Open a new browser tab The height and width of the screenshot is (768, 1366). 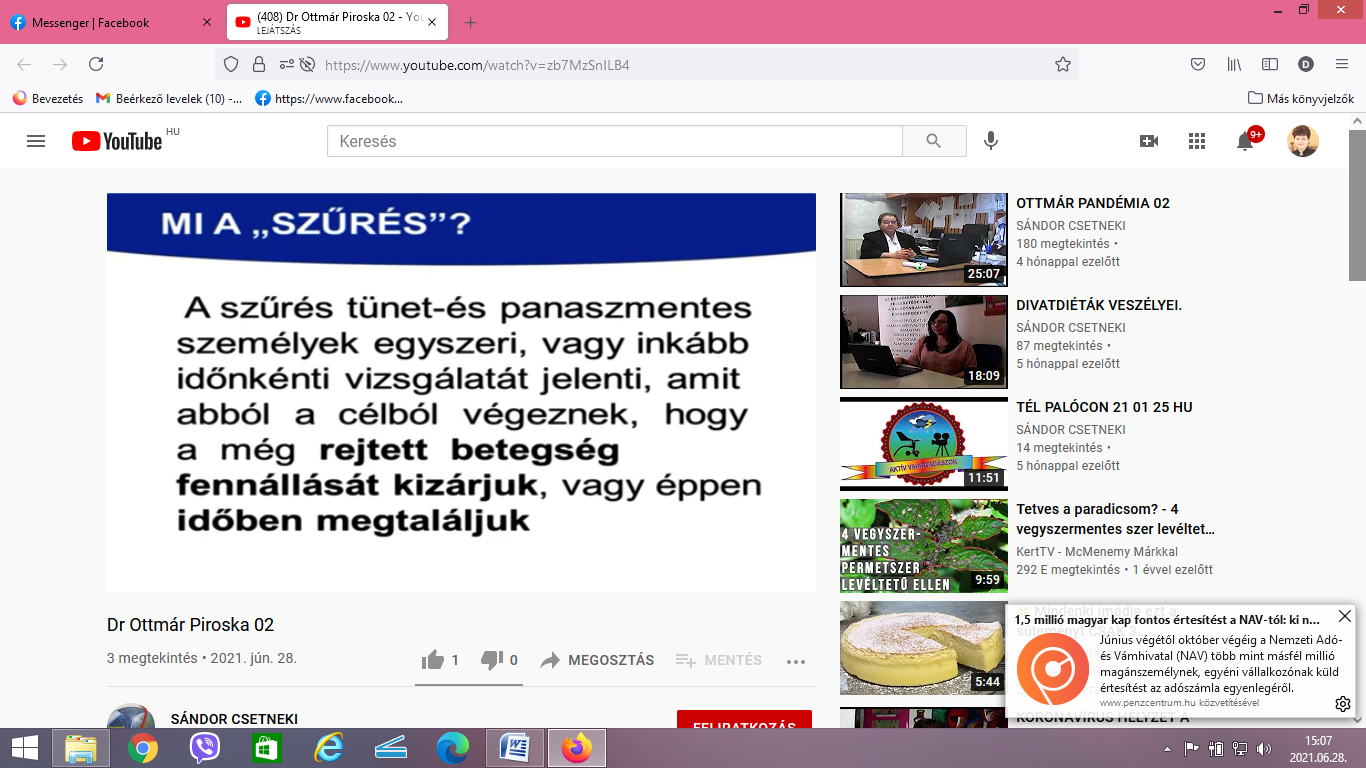click(471, 22)
